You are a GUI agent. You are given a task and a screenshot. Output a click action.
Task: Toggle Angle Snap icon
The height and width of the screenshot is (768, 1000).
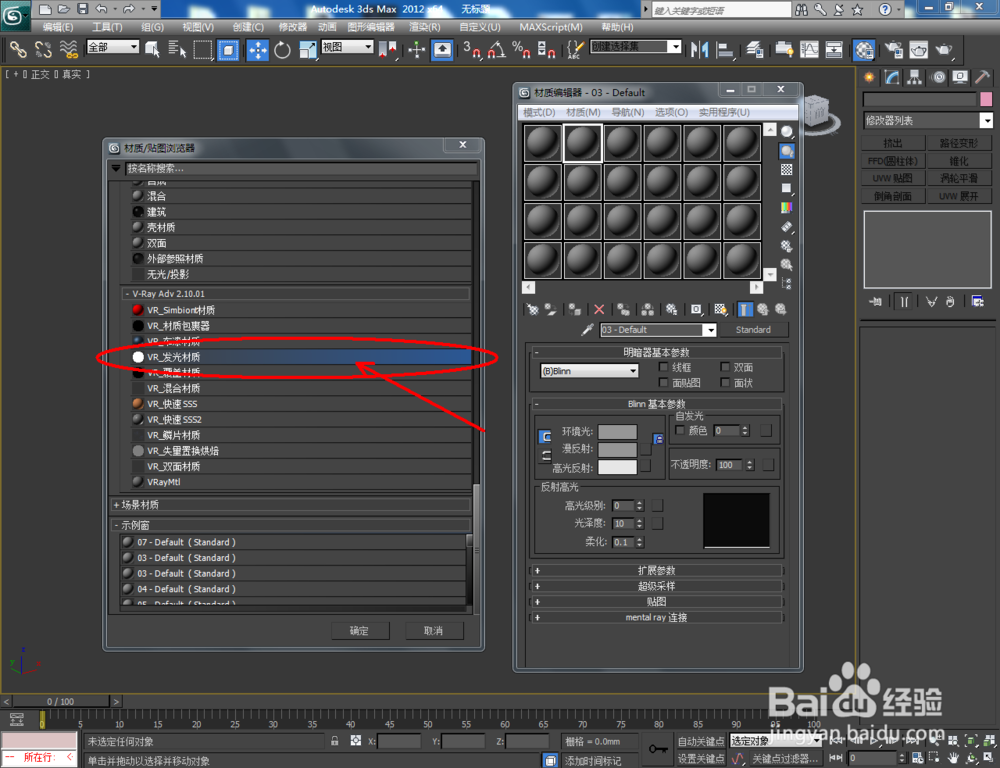tap(496, 50)
